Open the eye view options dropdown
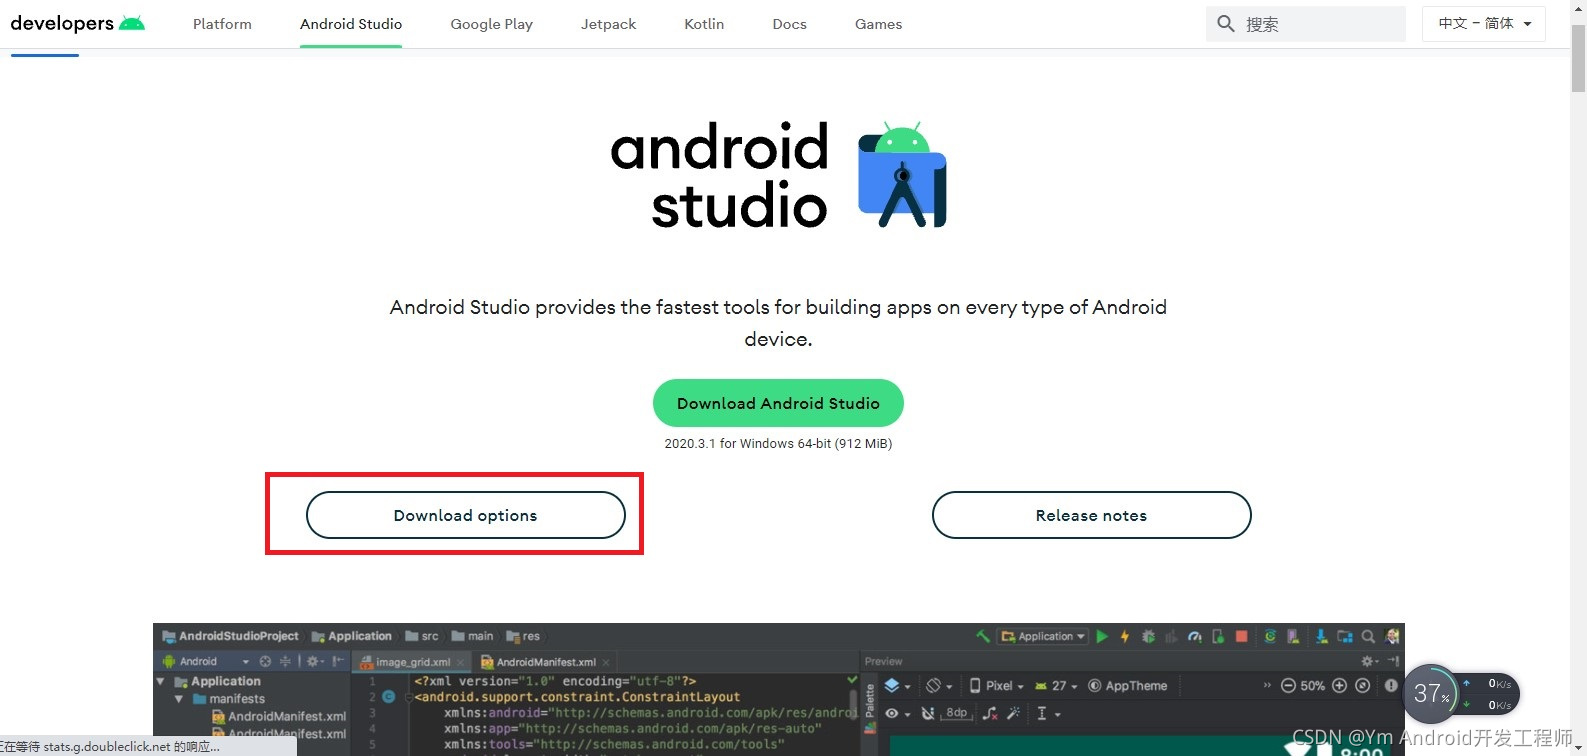The image size is (1587, 756). point(897,713)
